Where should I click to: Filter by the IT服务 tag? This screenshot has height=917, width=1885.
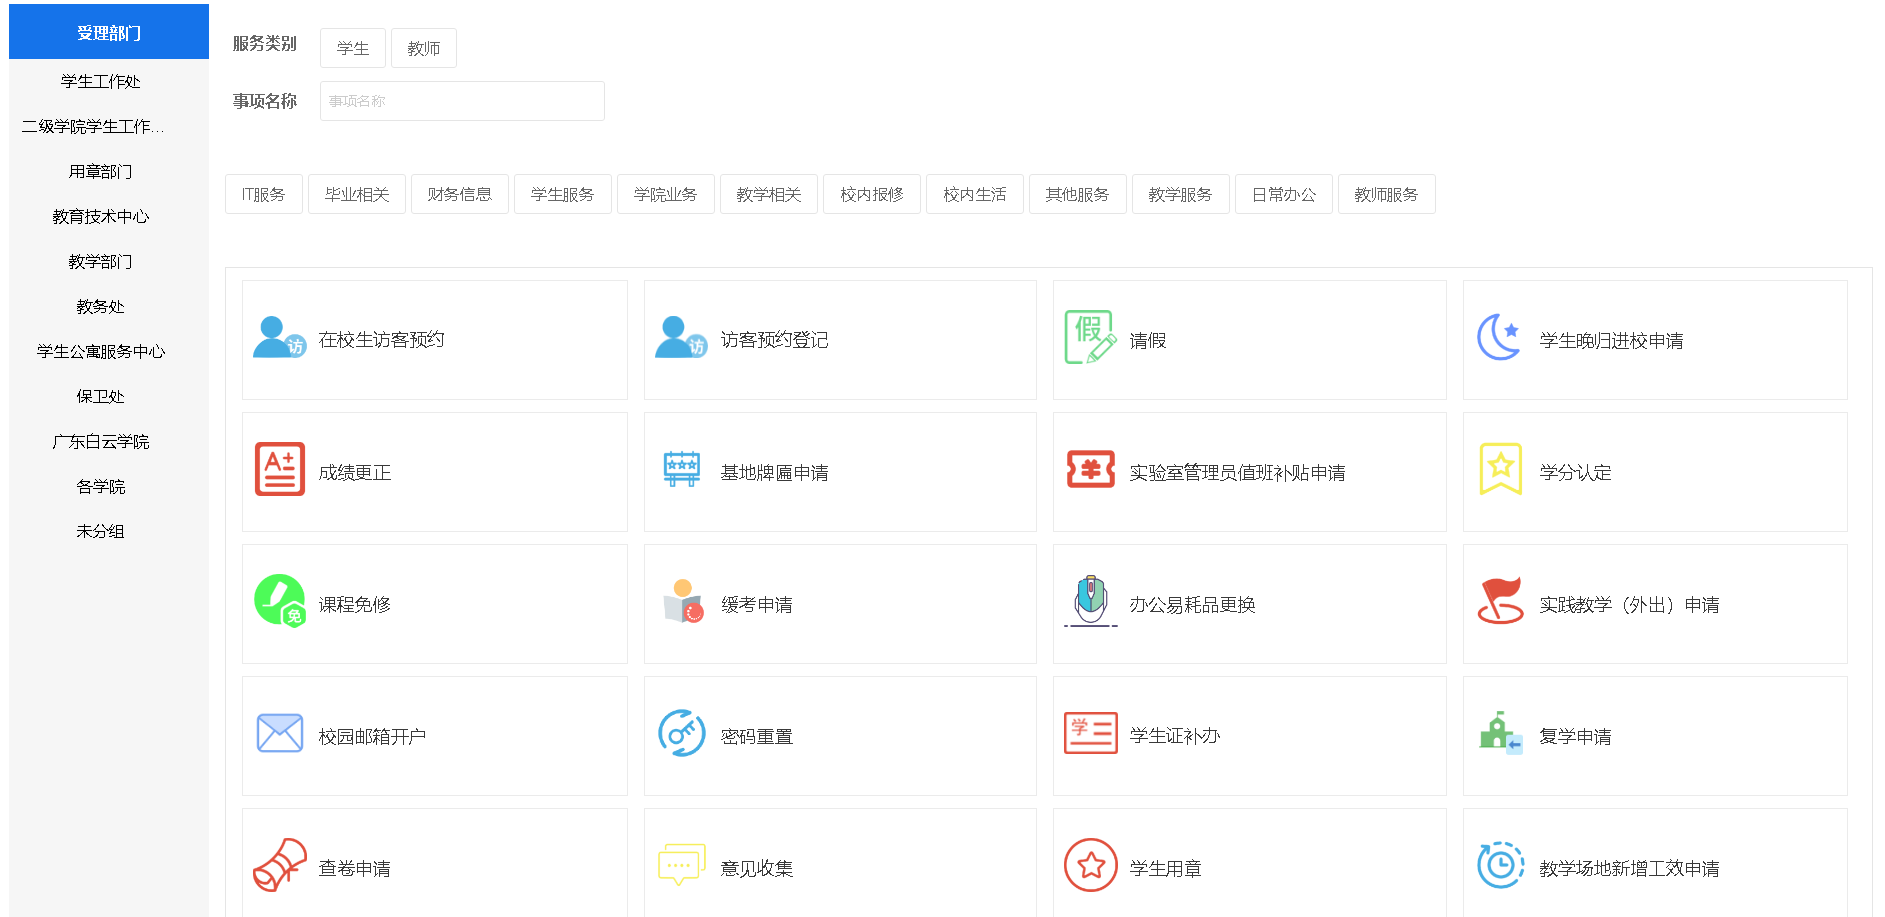[x=263, y=194]
